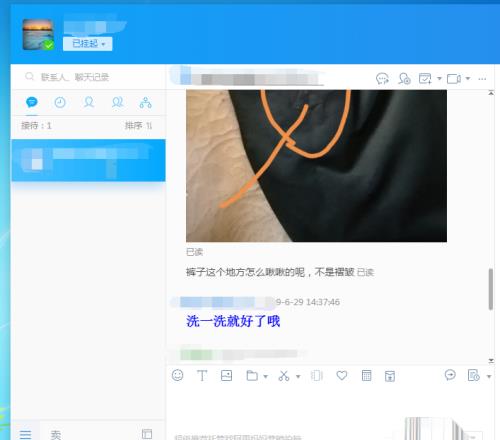Open the single contact person tab
The width and height of the screenshot is (500, 440).
point(89,102)
